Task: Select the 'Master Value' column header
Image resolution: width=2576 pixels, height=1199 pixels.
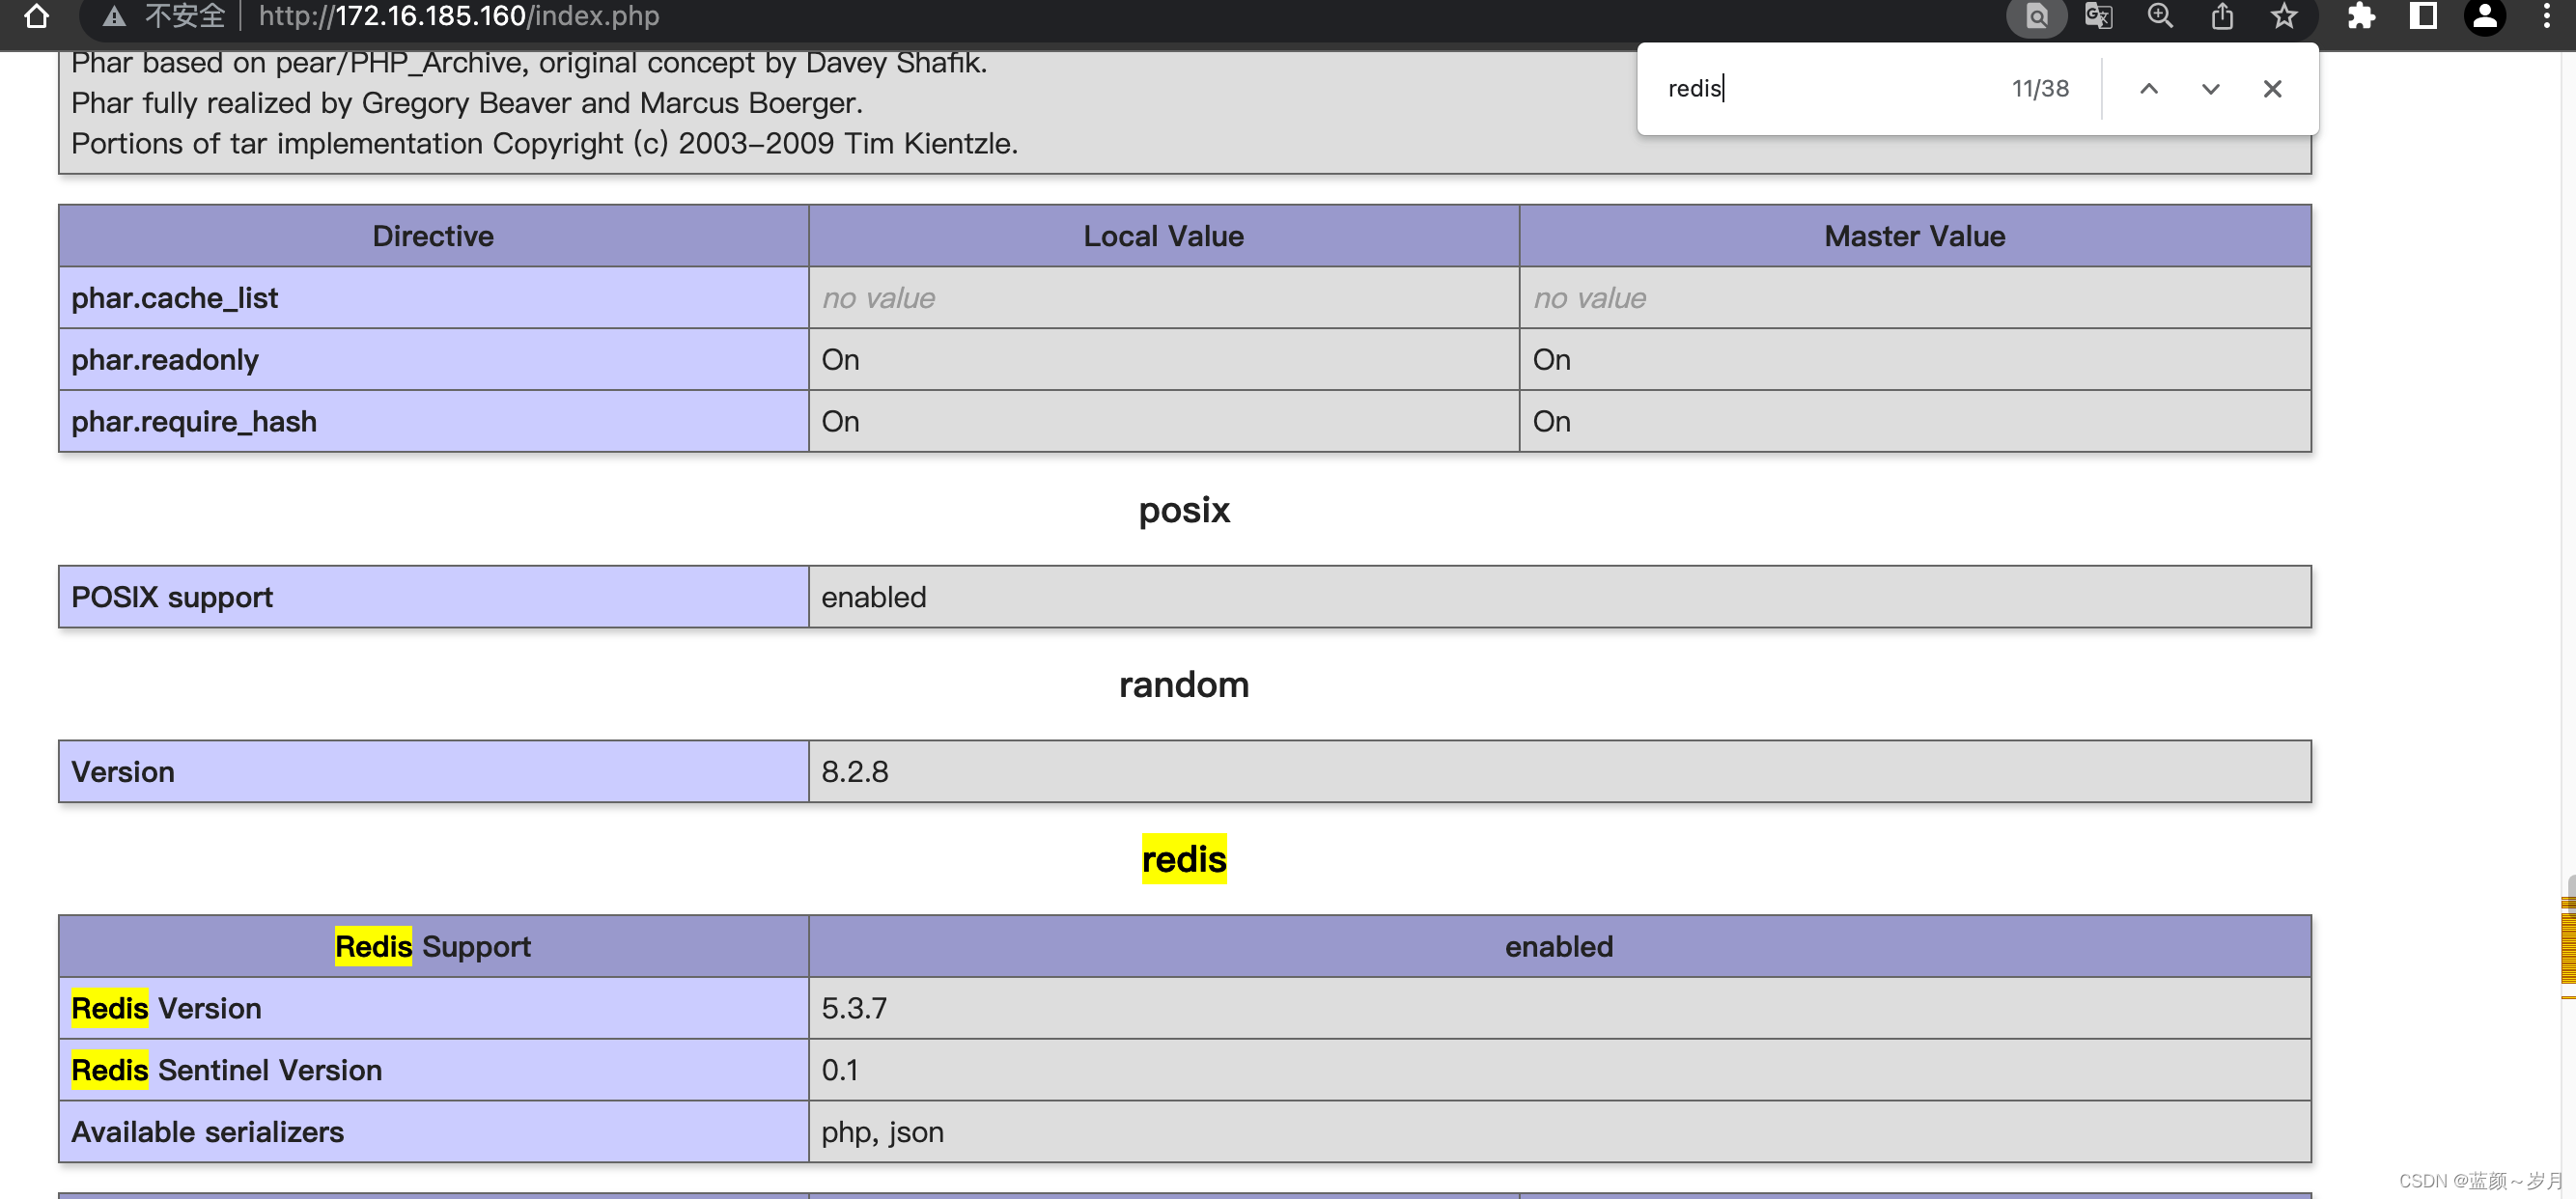Action: tap(1915, 236)
